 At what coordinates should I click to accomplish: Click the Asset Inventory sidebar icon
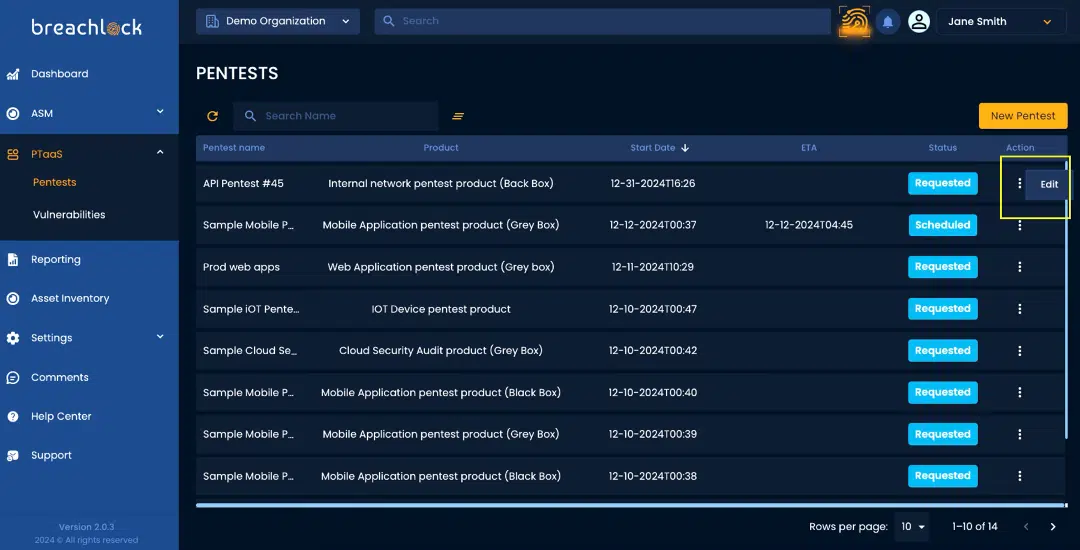click(x=12, y=299)
